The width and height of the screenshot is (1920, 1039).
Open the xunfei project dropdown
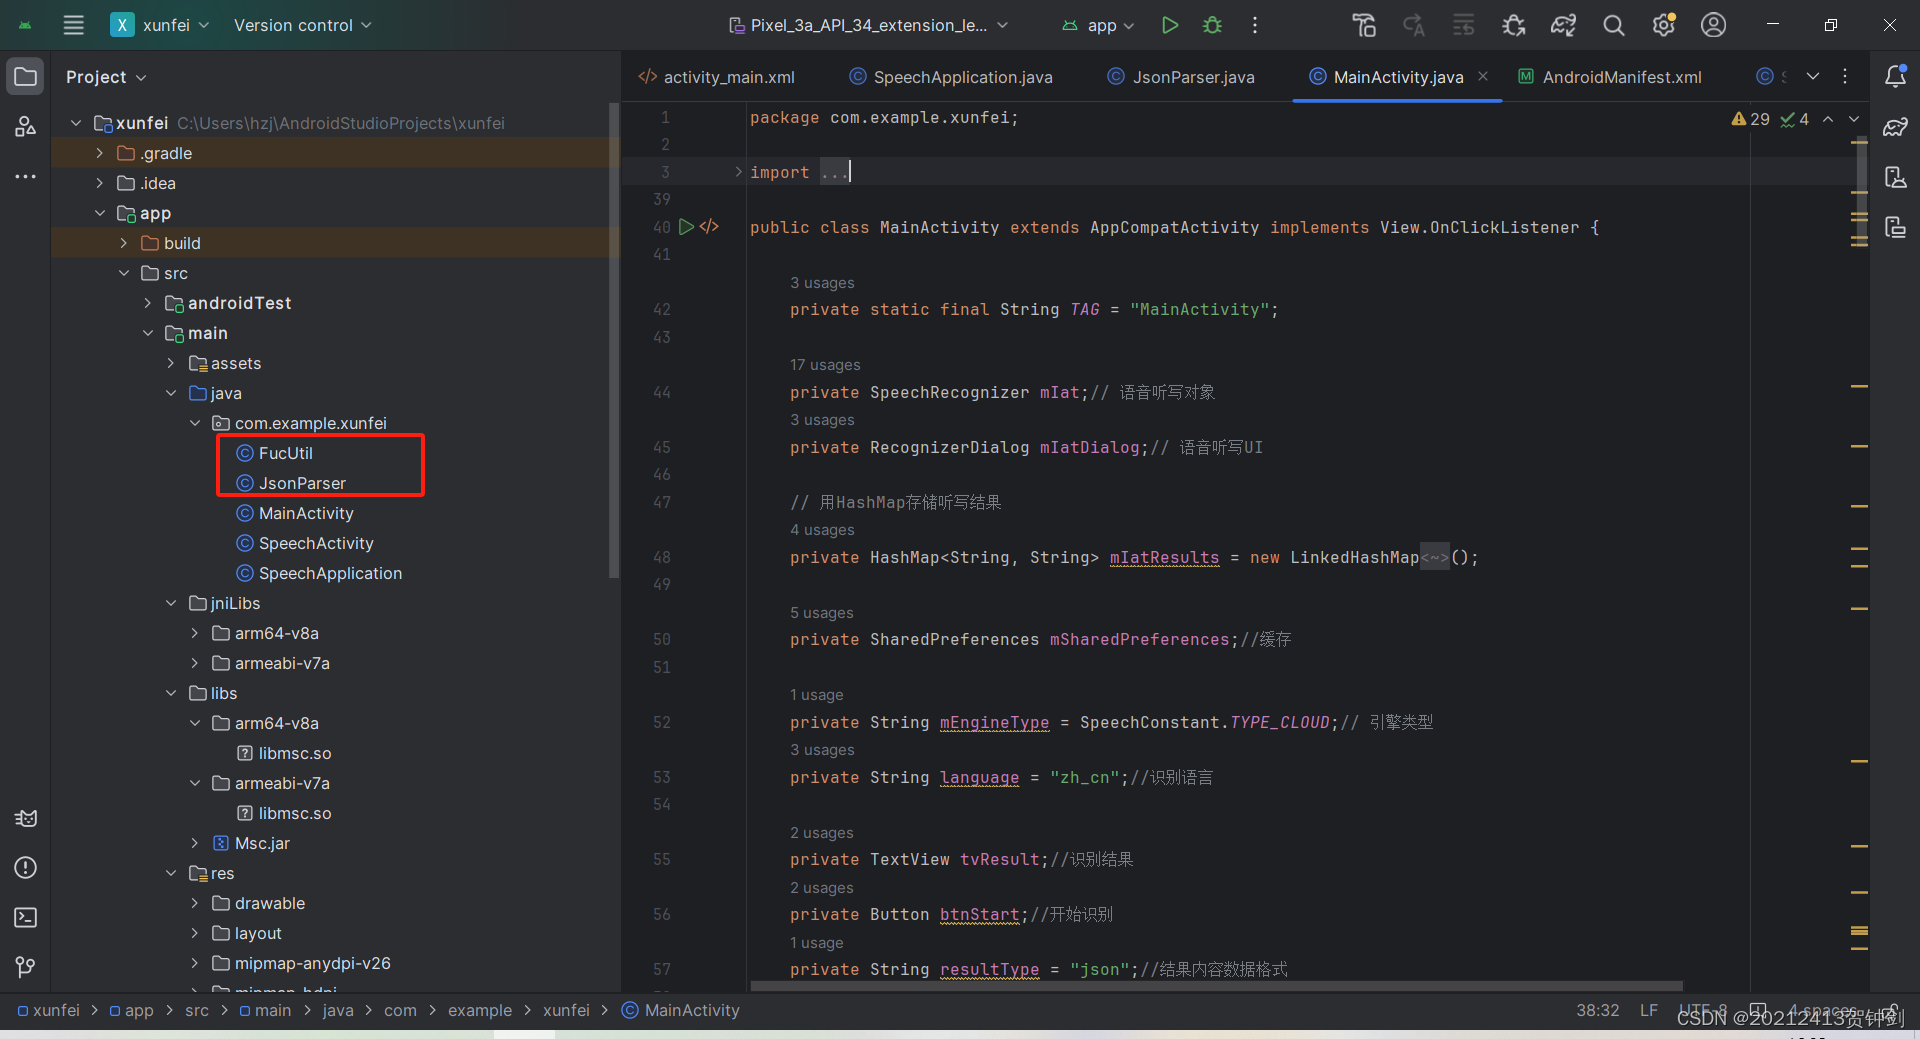pyautogui.click(x=160, y=25)
